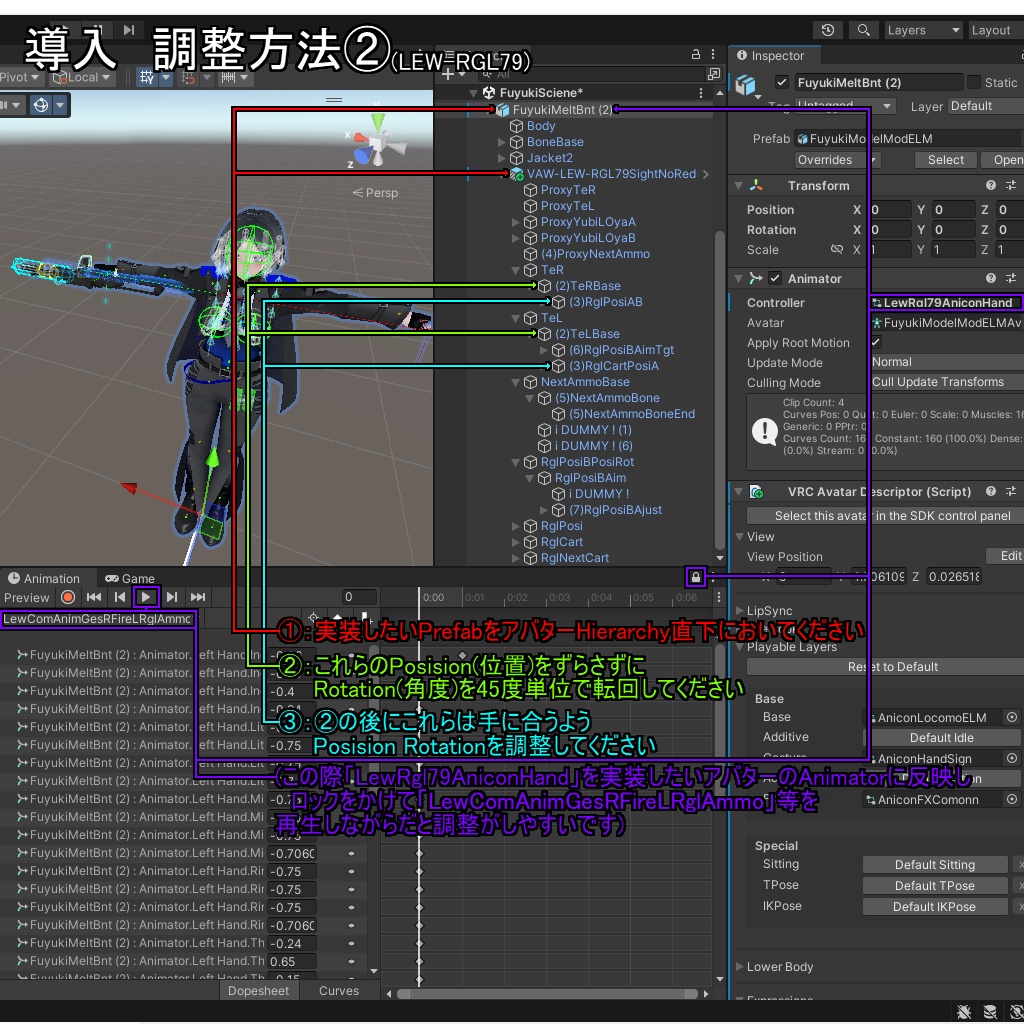The height and width of the screenshot is (1024, 1024).
Task: Go to first keyframe in Animation window
Action: [x=94, y=597]
